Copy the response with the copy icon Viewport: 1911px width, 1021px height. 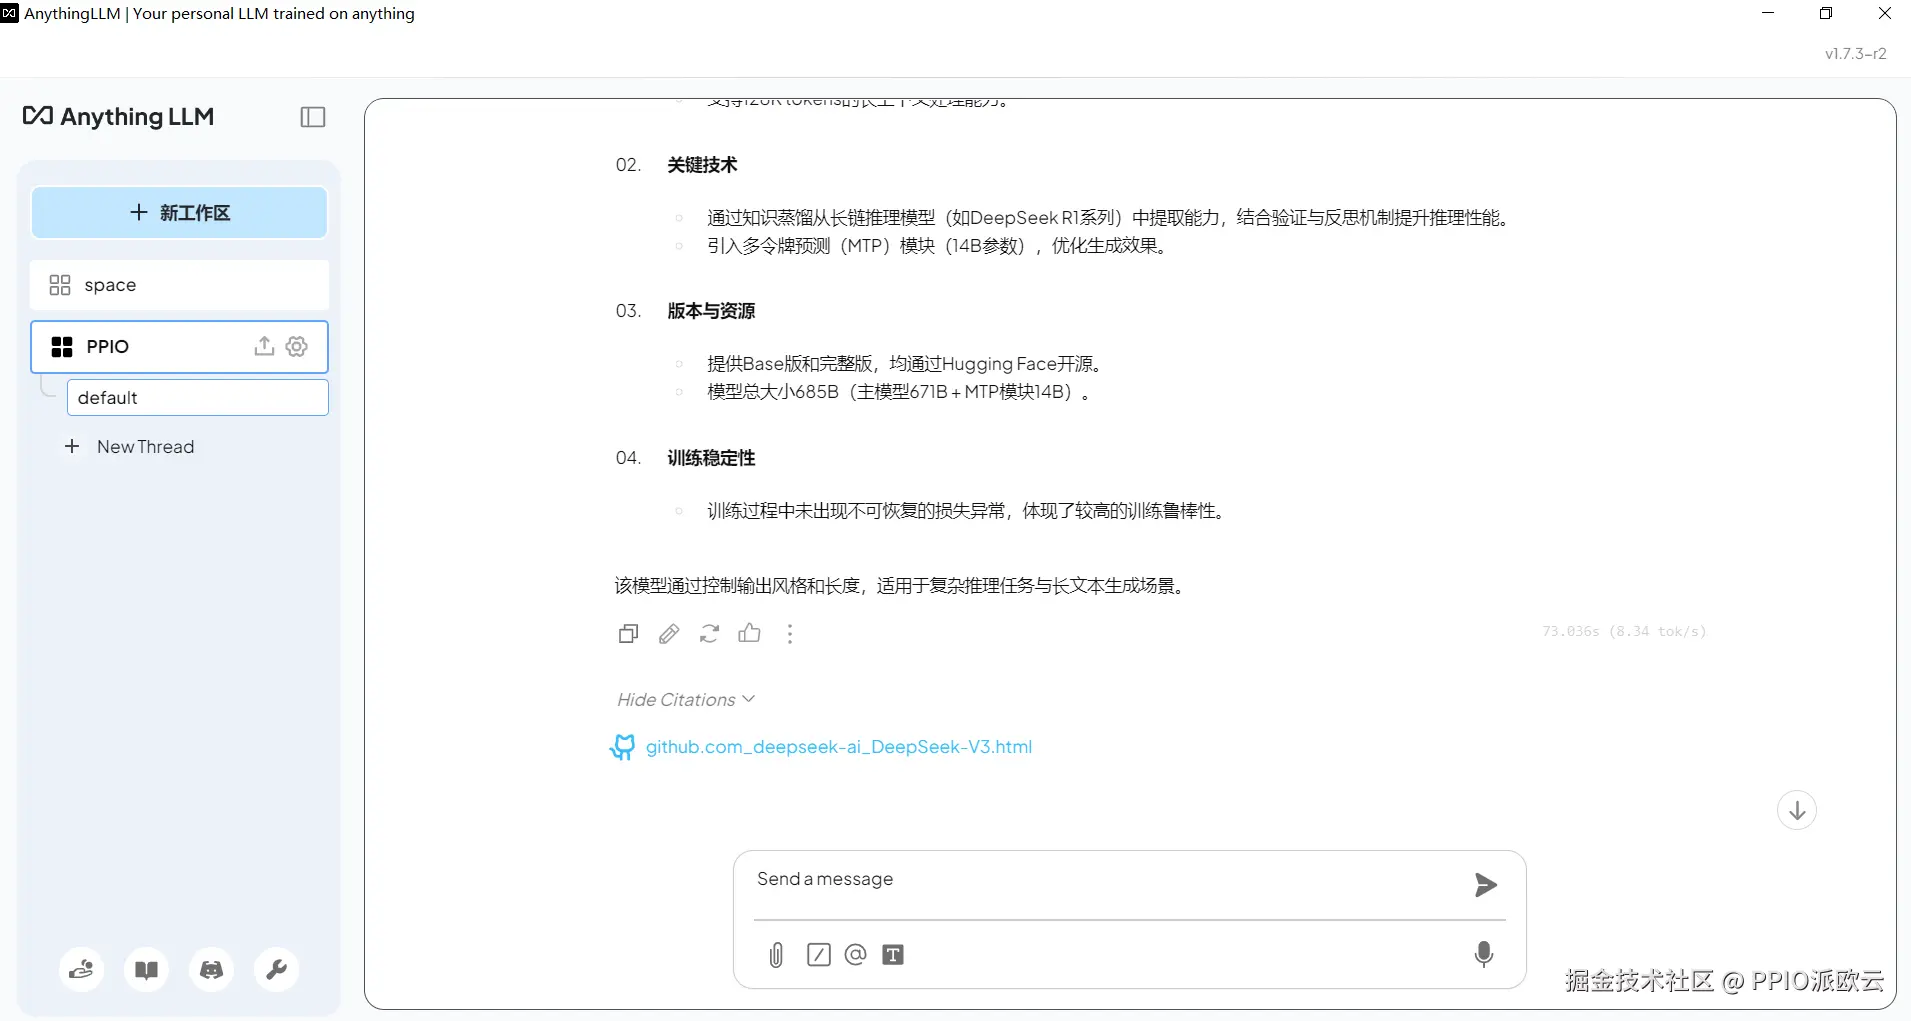tap(628, 634)
